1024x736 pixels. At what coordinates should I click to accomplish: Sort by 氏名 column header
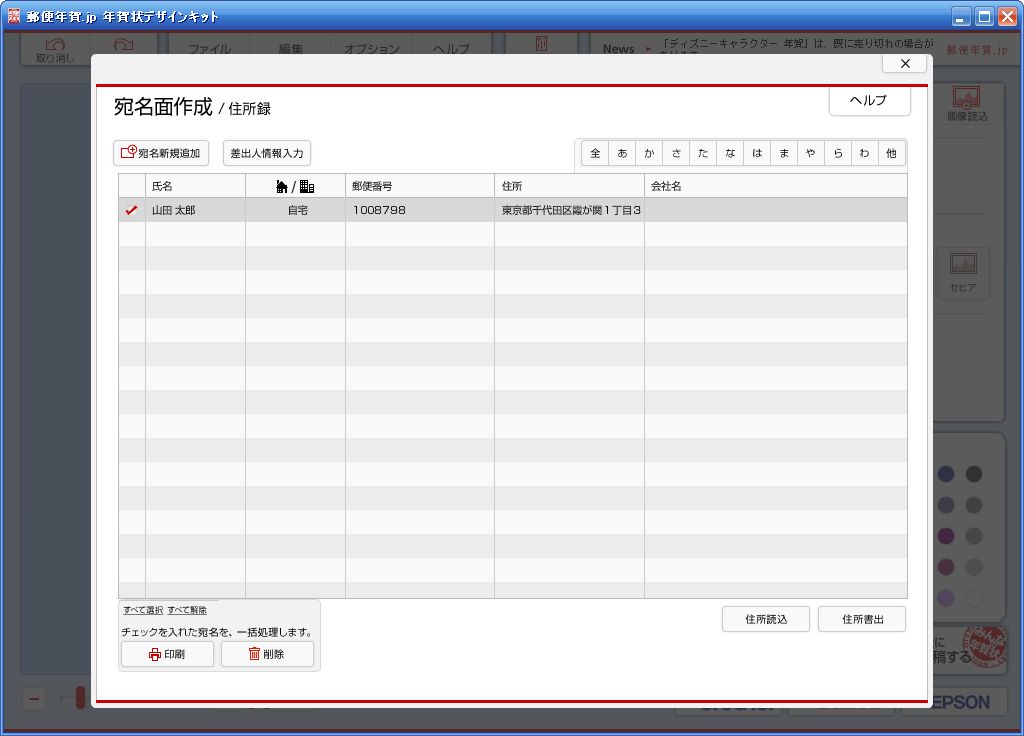195,186
